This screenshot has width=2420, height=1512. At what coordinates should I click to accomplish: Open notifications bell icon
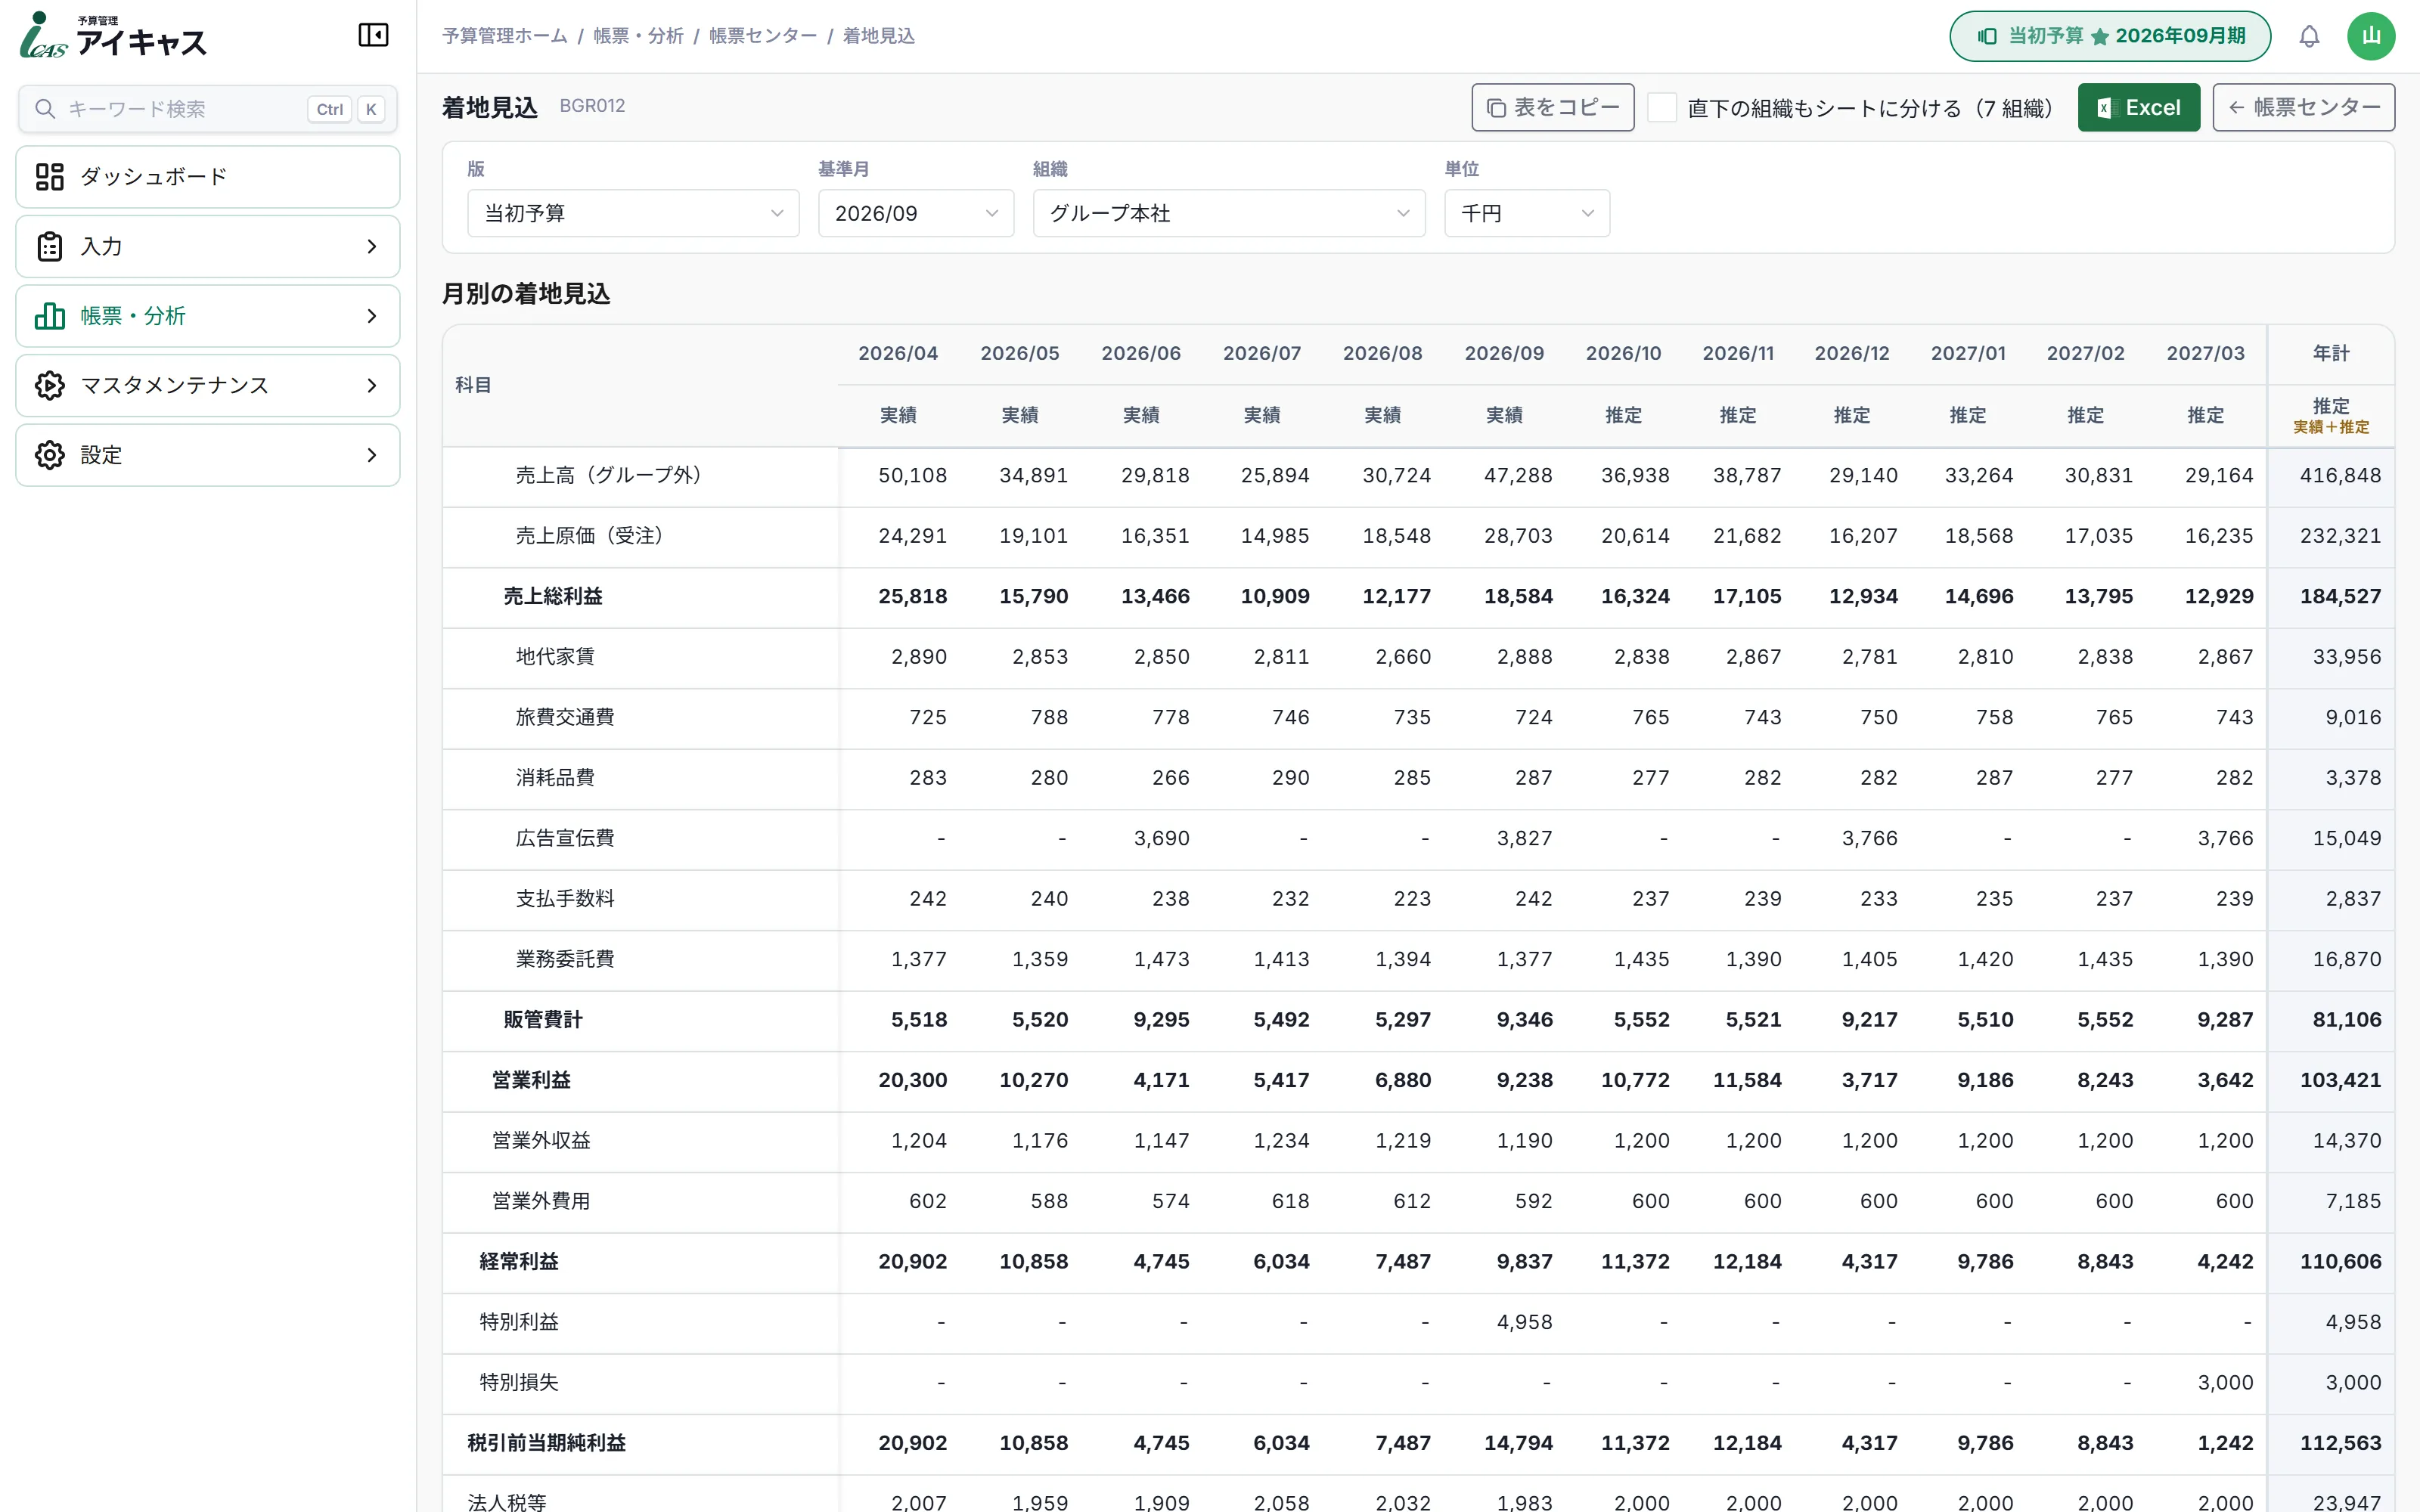coord(2309,36)
